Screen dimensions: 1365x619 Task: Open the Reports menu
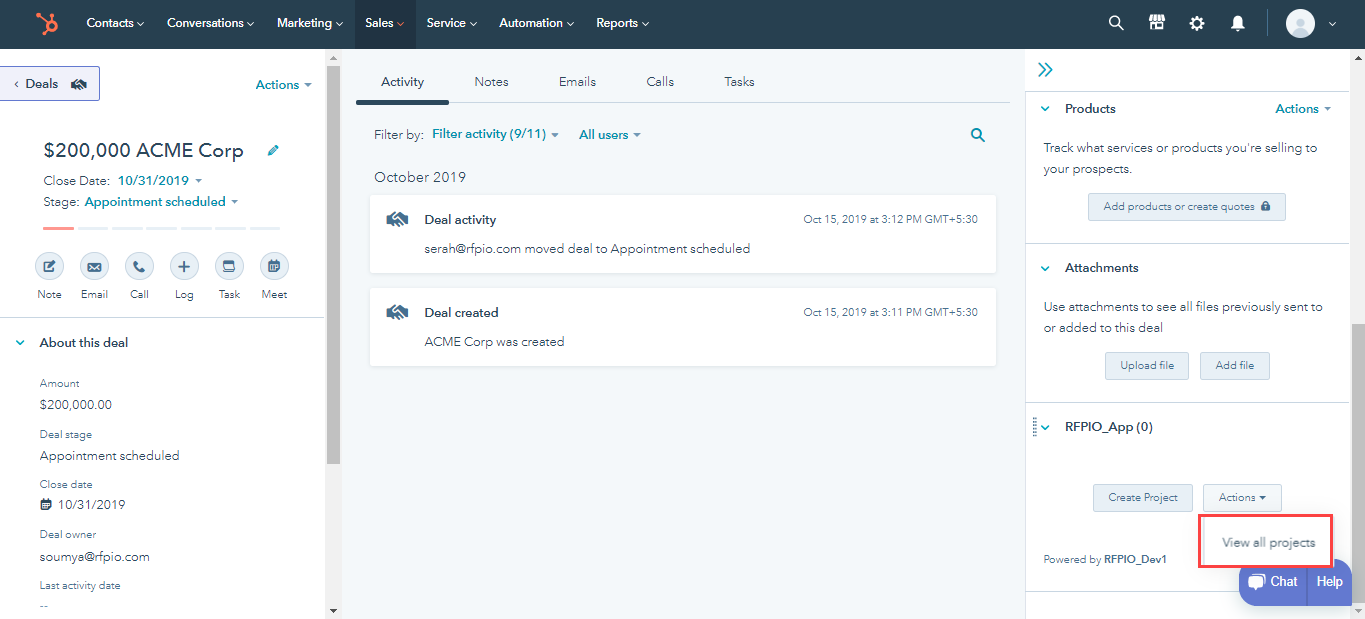(x=622, y=23)
